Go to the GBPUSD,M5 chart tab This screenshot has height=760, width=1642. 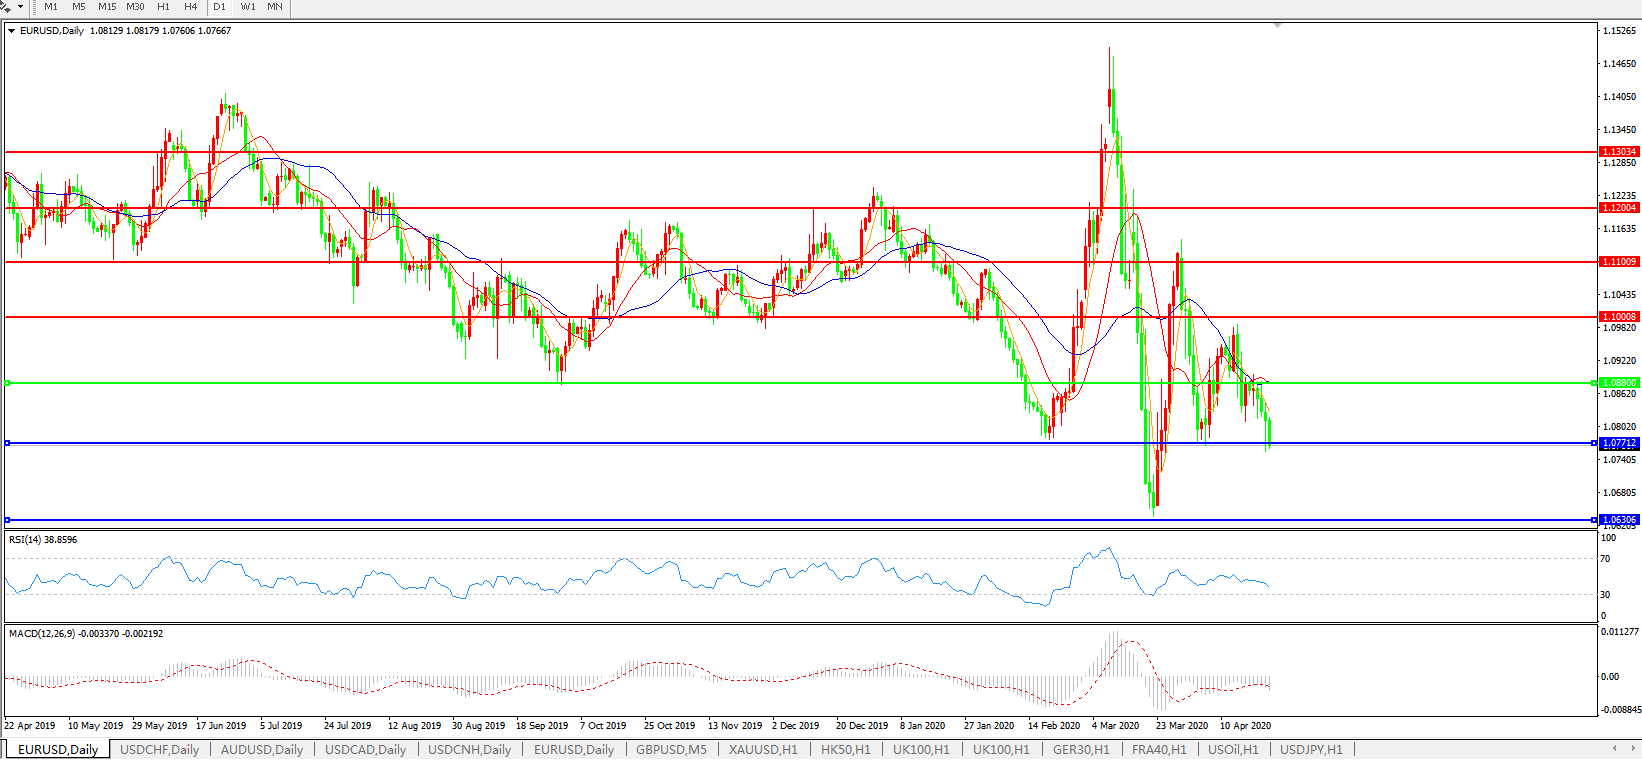click(x=671, y=749)
